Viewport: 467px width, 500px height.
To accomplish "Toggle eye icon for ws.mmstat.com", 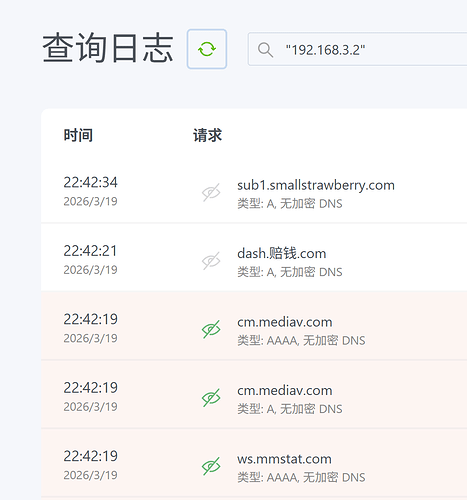I will (x=211, y=466).
